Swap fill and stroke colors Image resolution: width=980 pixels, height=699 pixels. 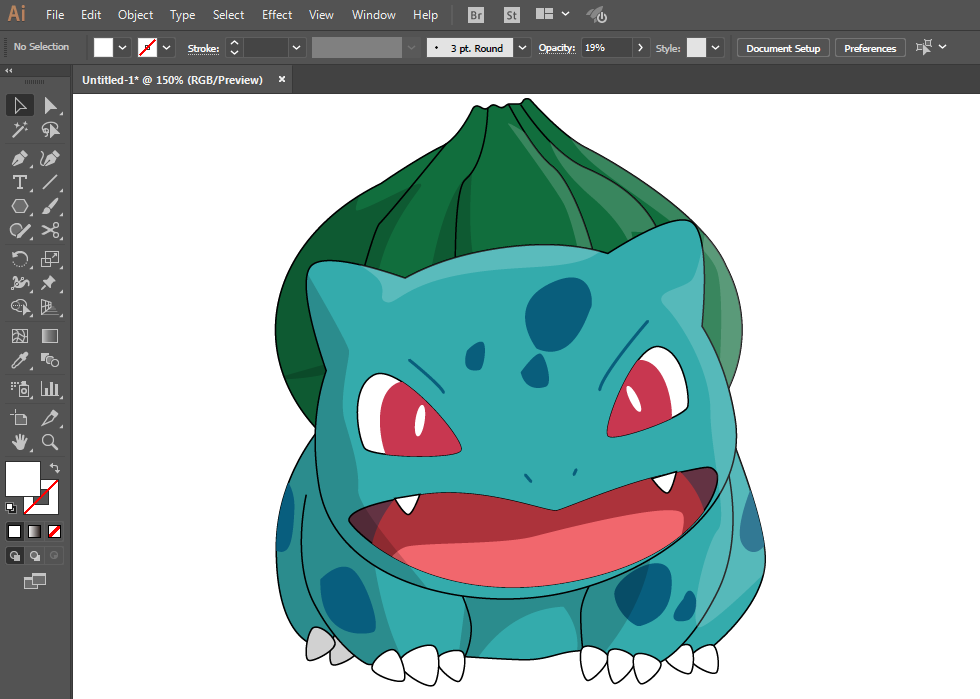tap(55, 468)
